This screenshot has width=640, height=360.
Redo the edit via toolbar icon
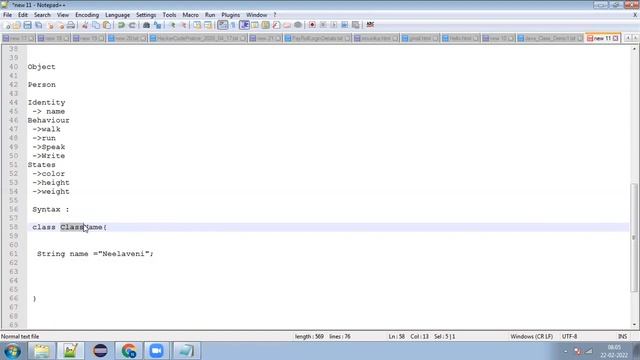pos(132,25)
